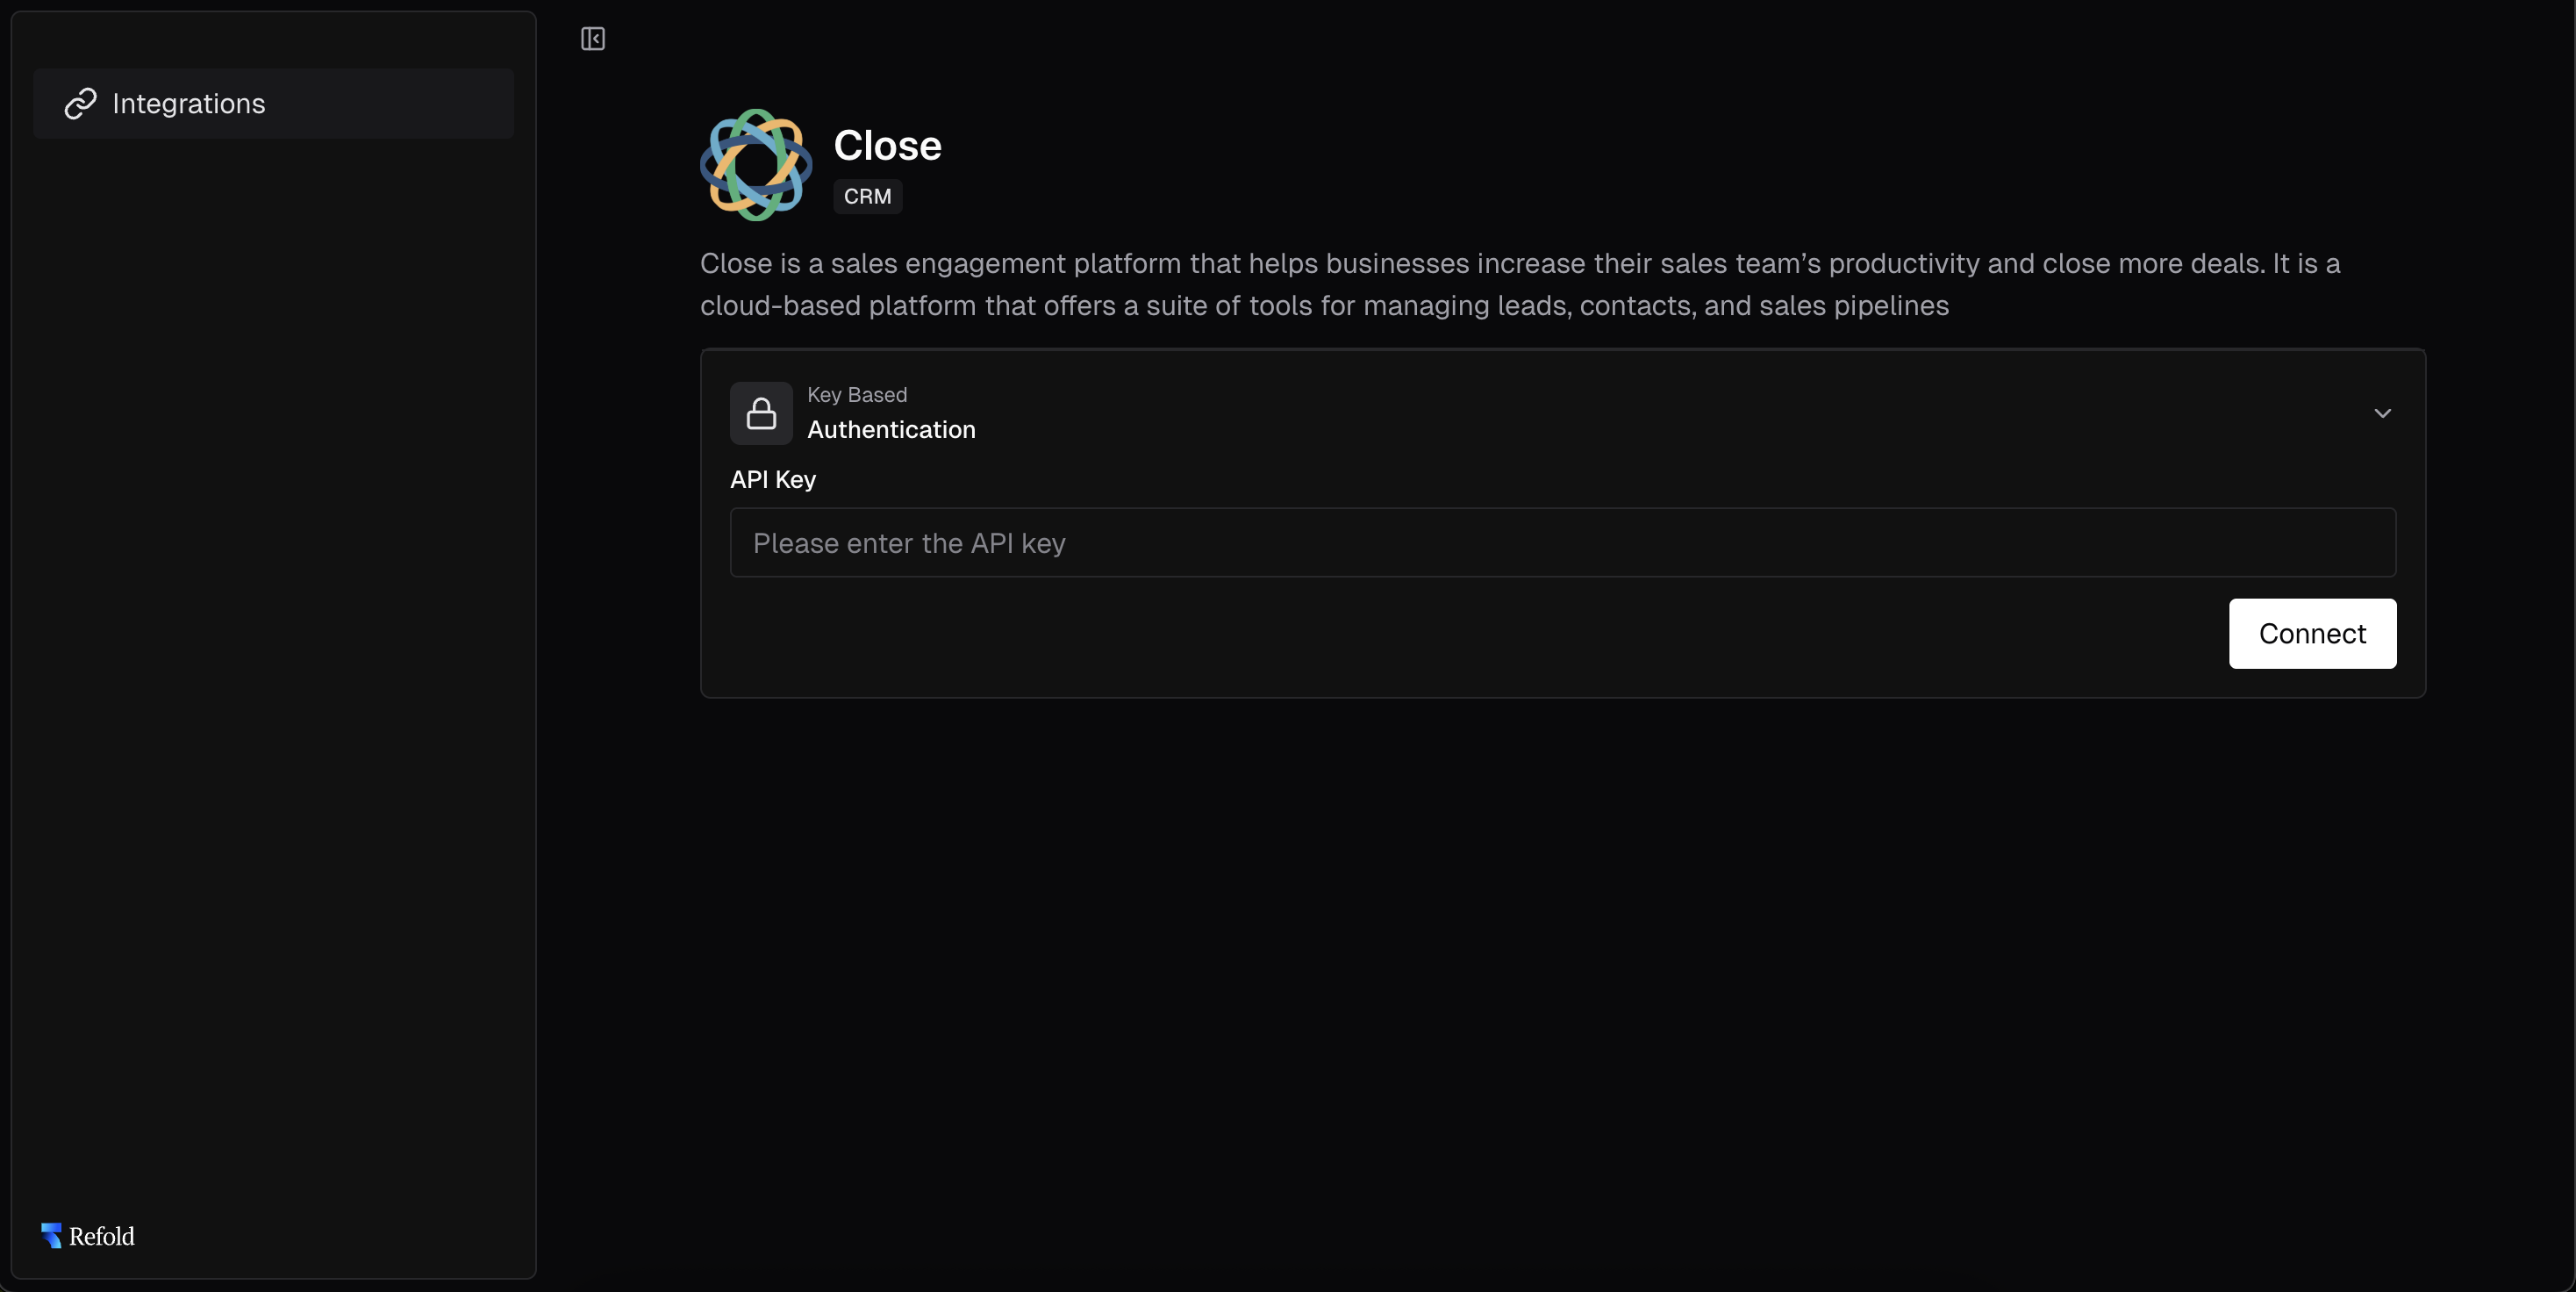Collapse the Key Based Authentication section

(2383, 413)
